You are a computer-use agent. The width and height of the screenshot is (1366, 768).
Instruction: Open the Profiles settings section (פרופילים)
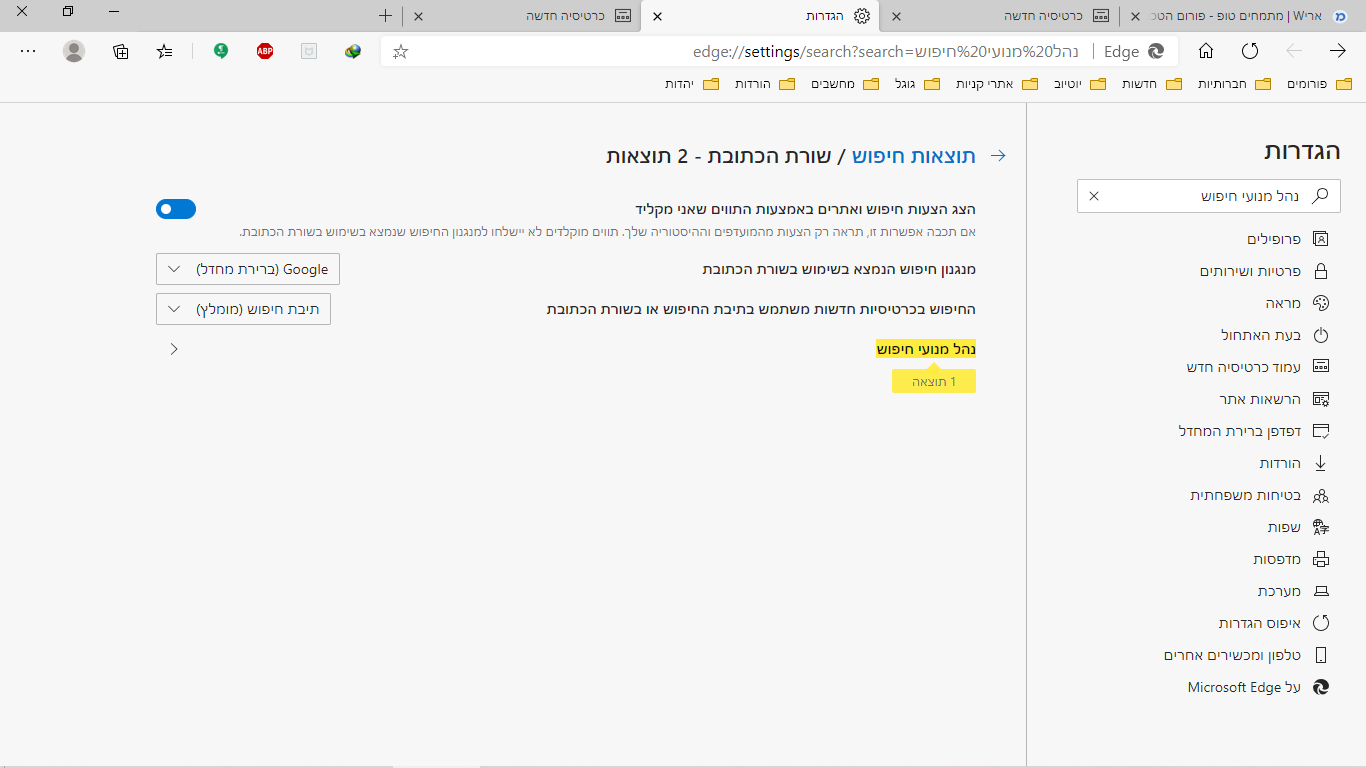point(1288,239)
